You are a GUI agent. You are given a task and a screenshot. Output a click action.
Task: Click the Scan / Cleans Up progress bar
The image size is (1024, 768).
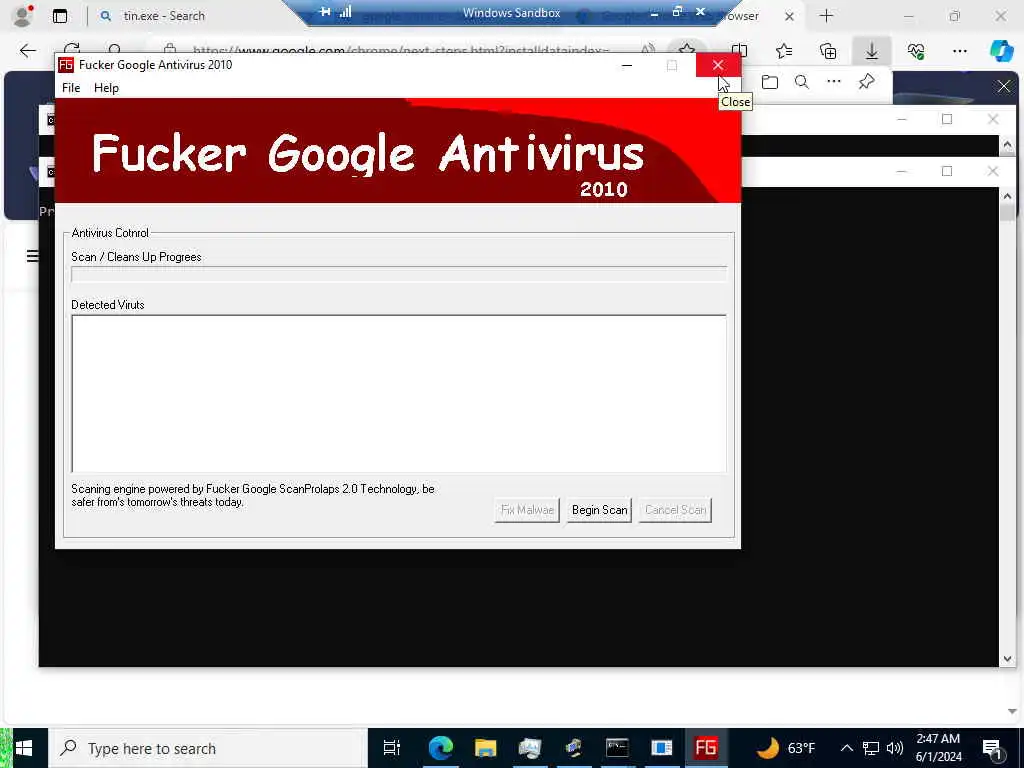coord(399,274)
